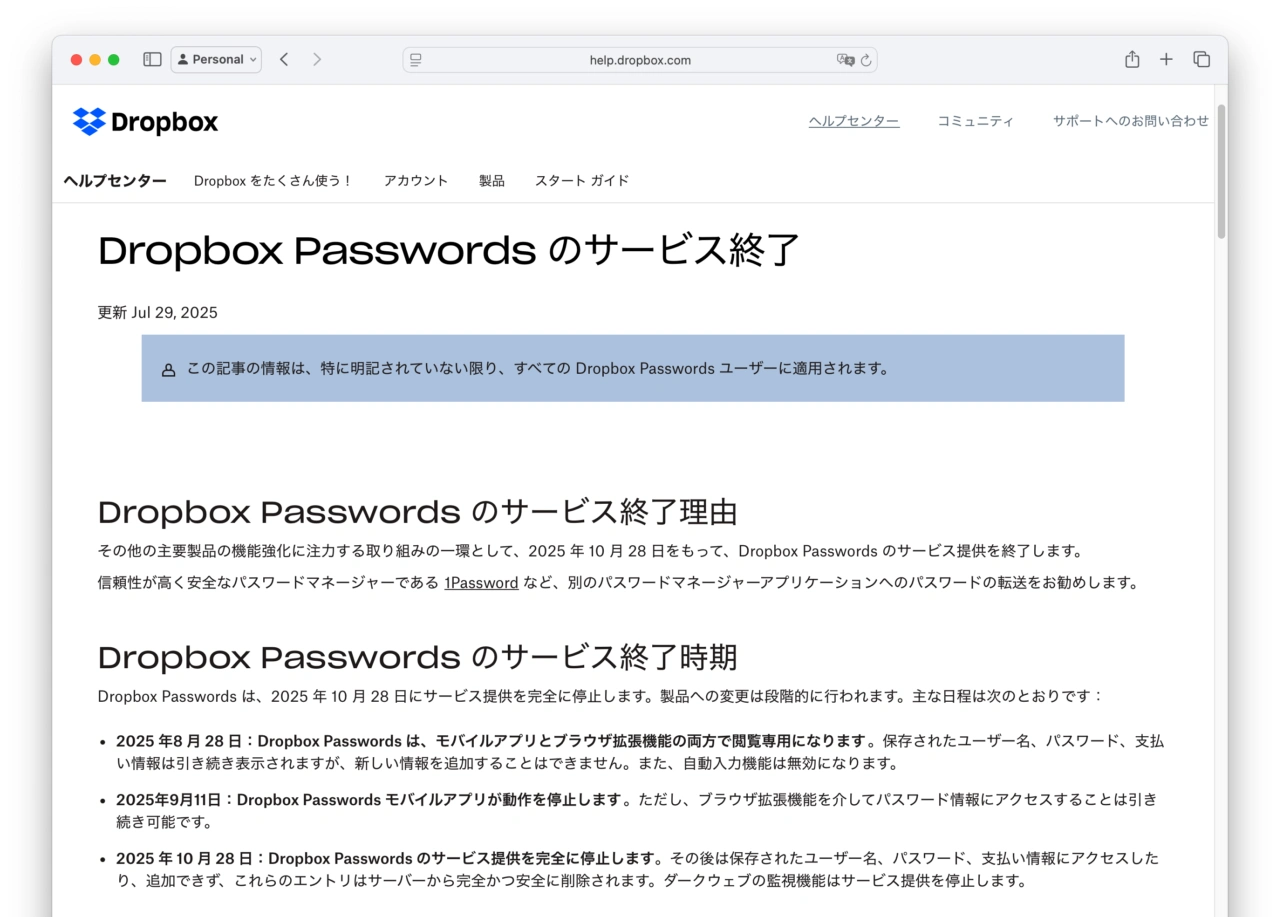The height and width of the screenshot is (917, 1280).
Task: Follow the 1Password hyperlink
Action: pyautogui.click(x=481, y=583)
